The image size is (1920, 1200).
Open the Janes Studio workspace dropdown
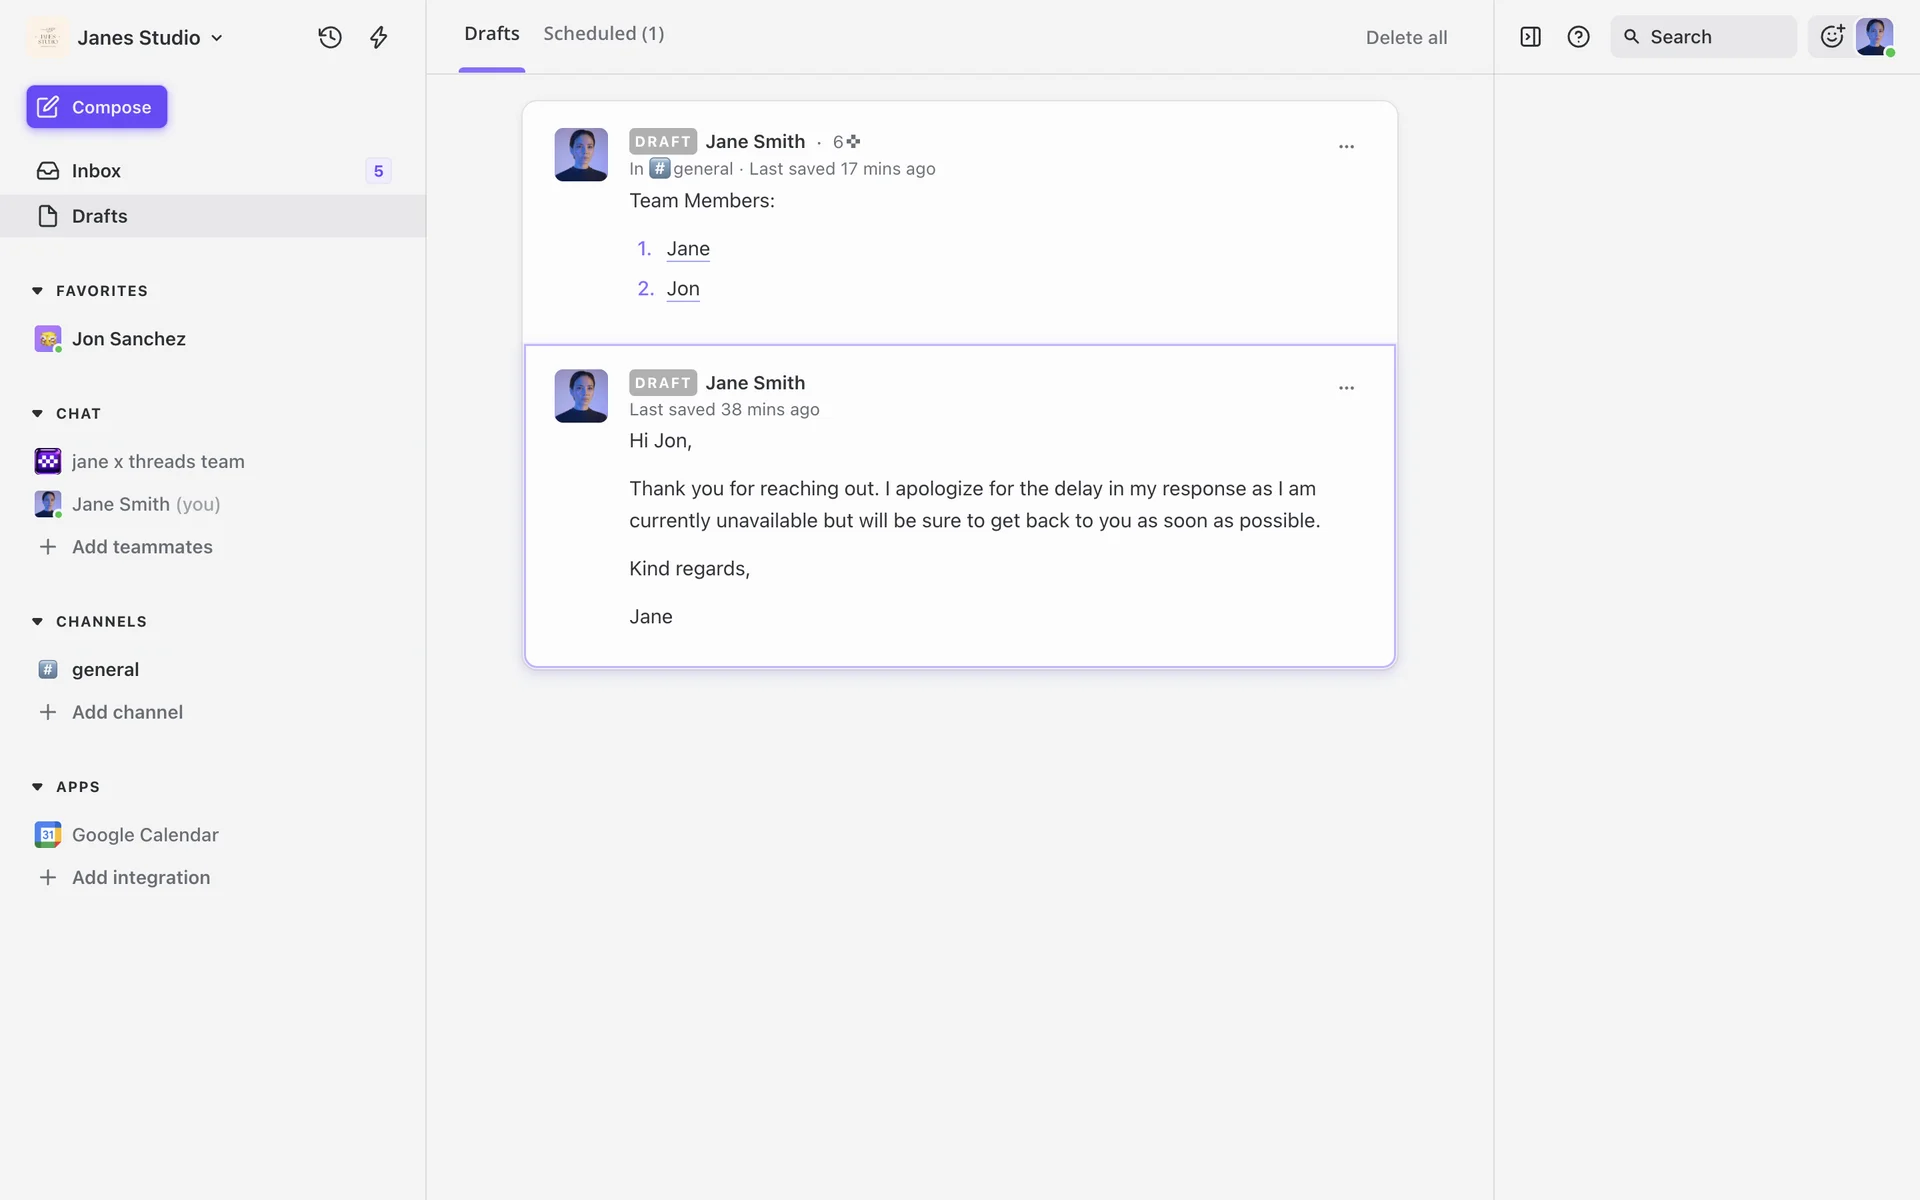point(150,37)
